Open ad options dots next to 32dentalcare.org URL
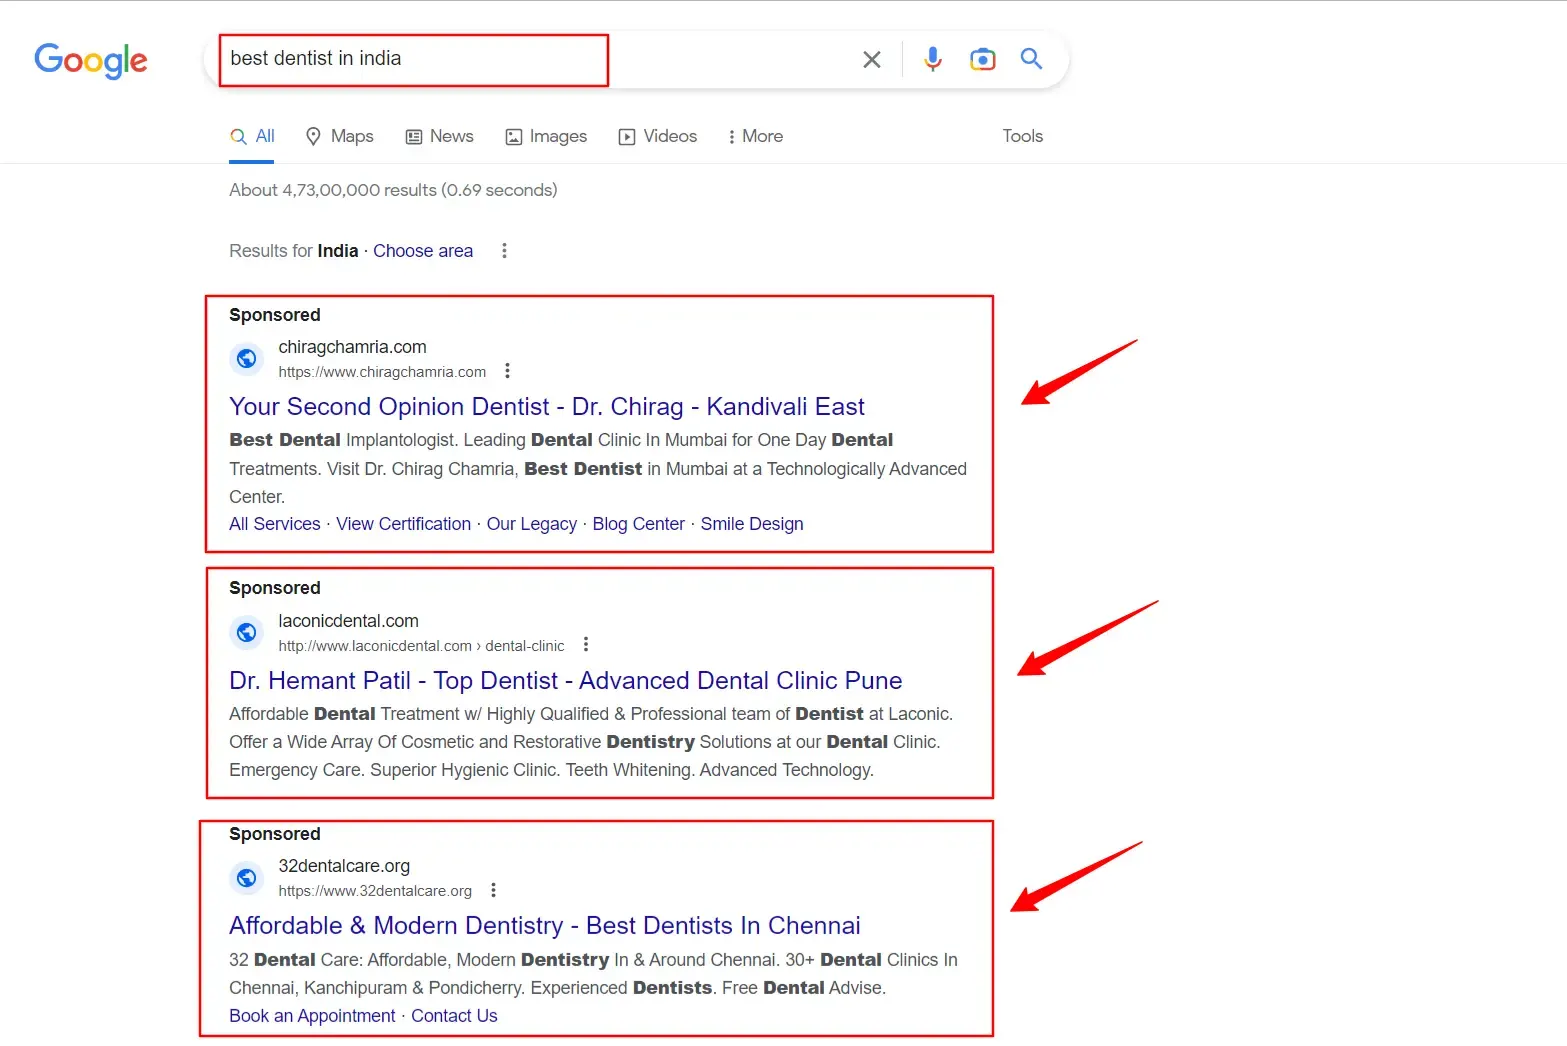This screenshot has height=1046, width=1567. (493, 890)
